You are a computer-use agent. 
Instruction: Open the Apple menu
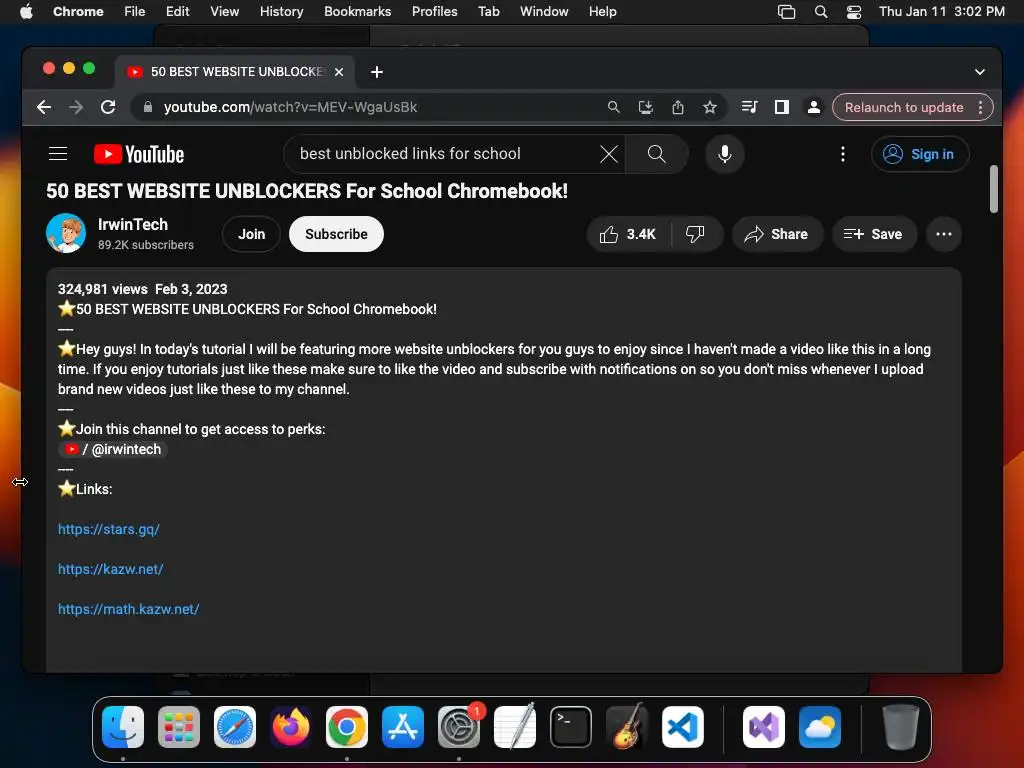click(26, 12)
